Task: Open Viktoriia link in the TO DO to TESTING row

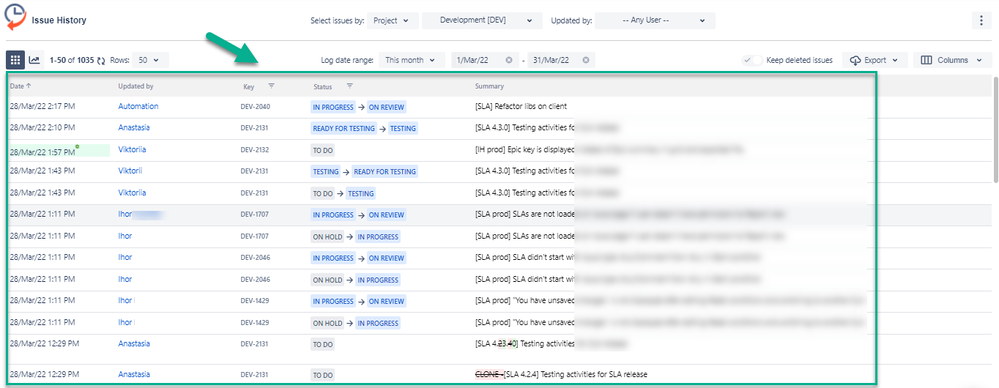Action: click(x=132, y=192)
